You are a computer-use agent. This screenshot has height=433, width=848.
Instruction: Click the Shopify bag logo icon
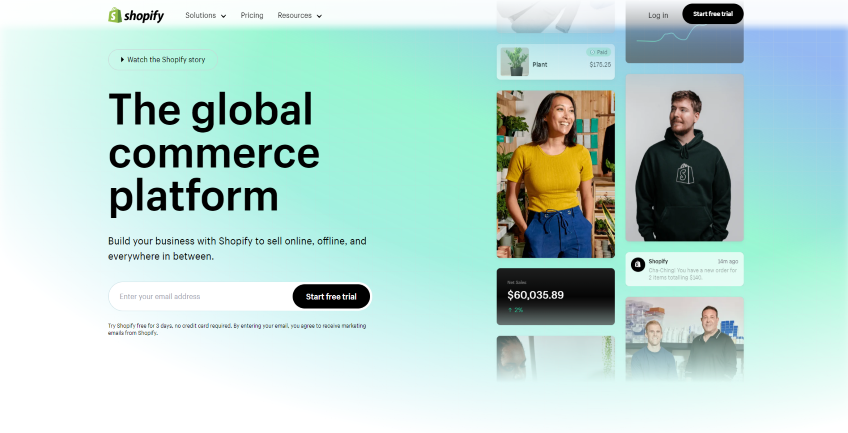tap(115, 15)
